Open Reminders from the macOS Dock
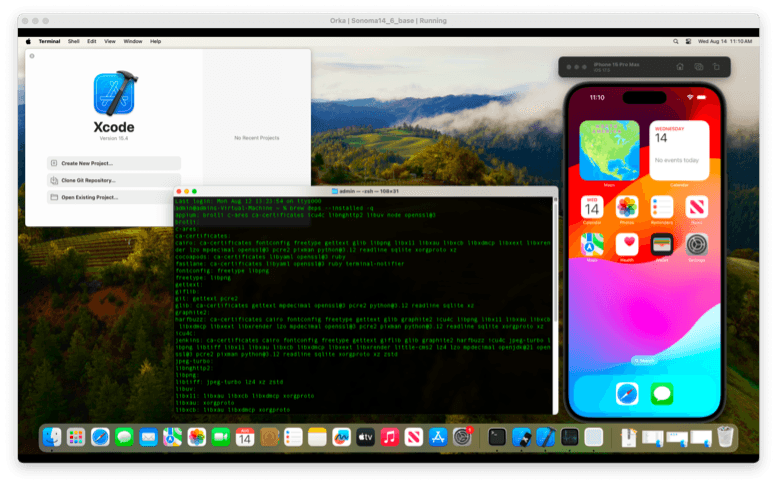 click(293, 438)
